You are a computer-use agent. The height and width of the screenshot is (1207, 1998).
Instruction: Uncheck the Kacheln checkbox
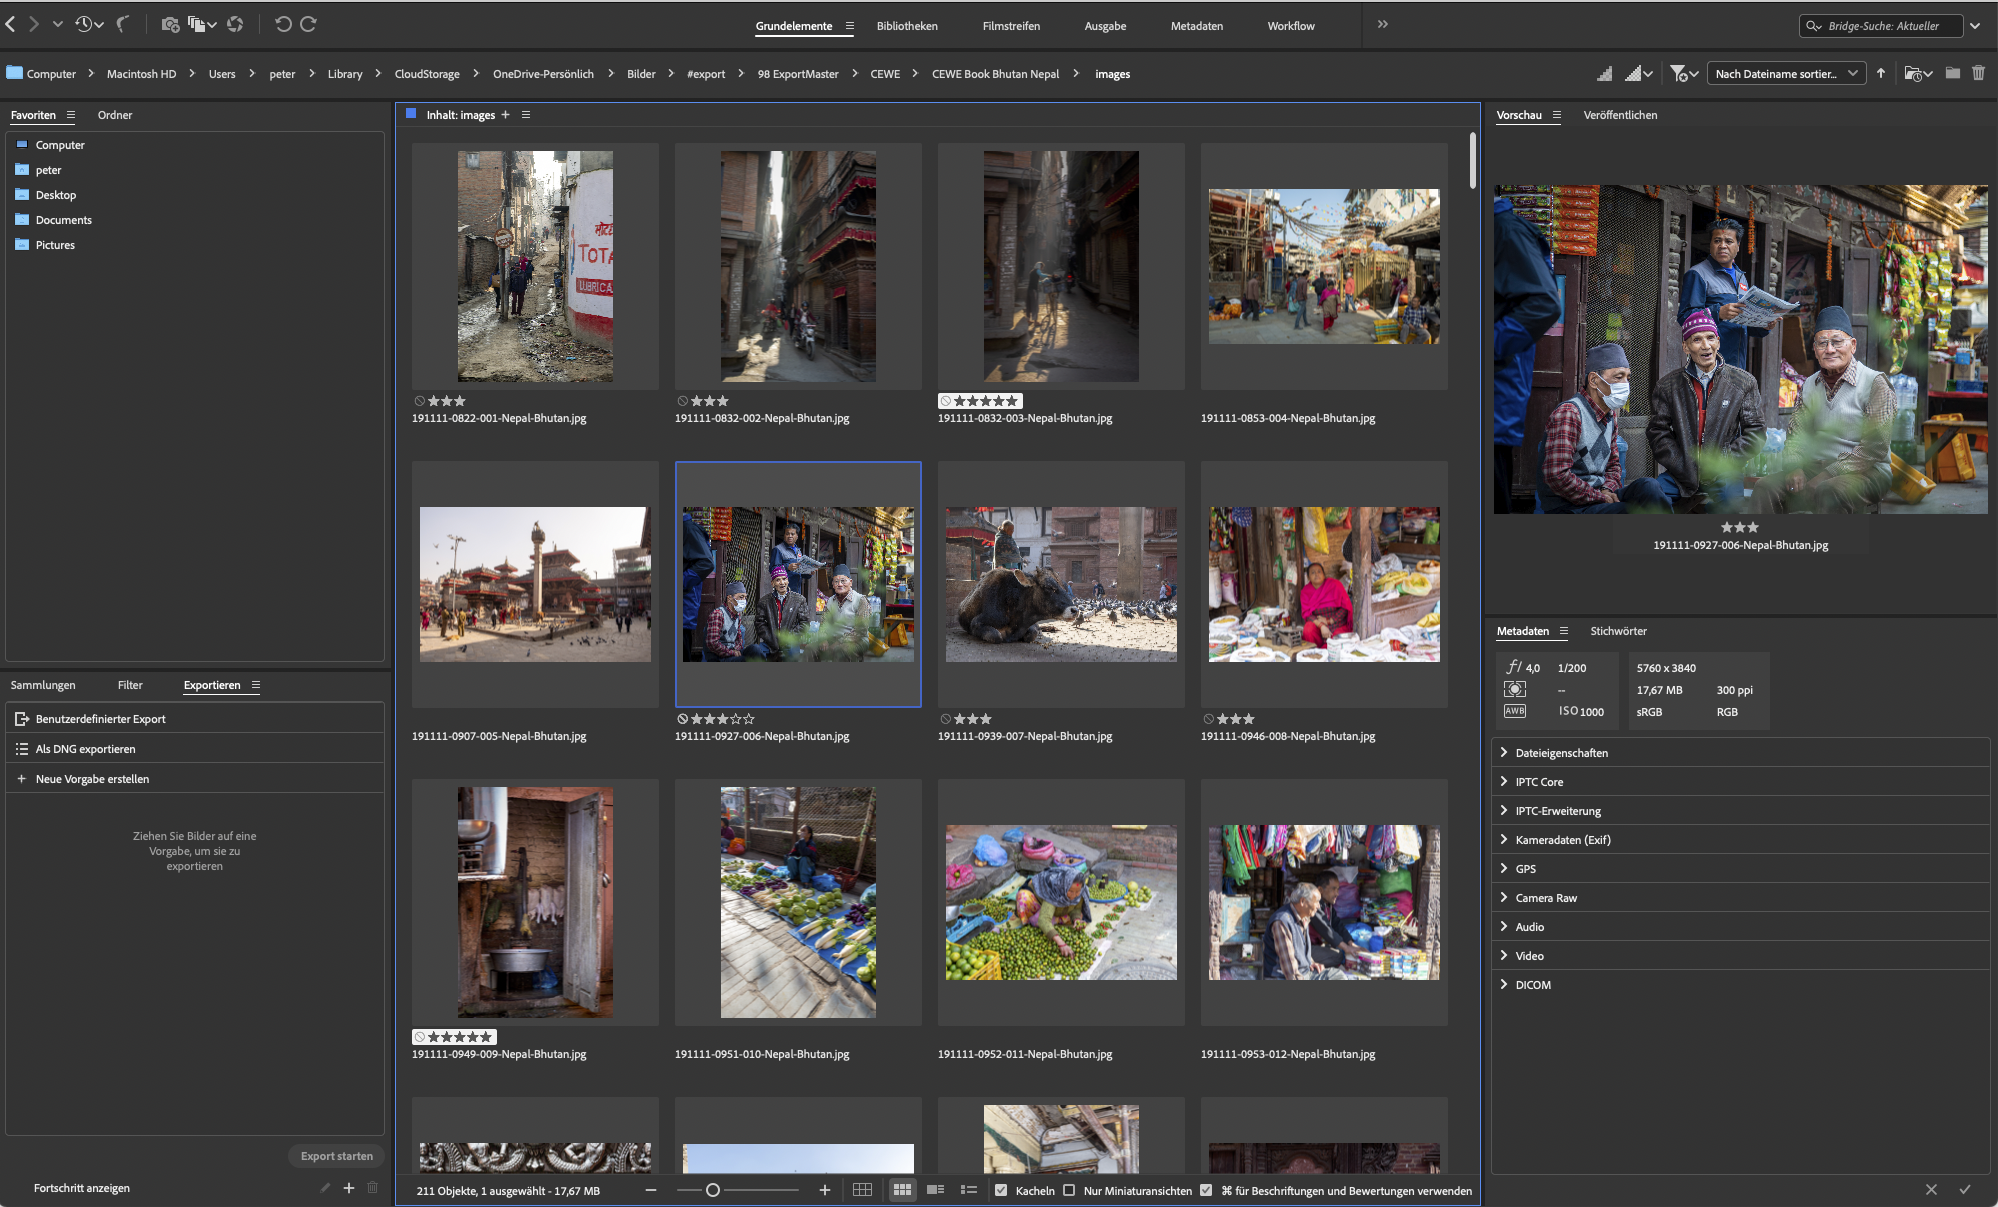pos(1001,1190)
